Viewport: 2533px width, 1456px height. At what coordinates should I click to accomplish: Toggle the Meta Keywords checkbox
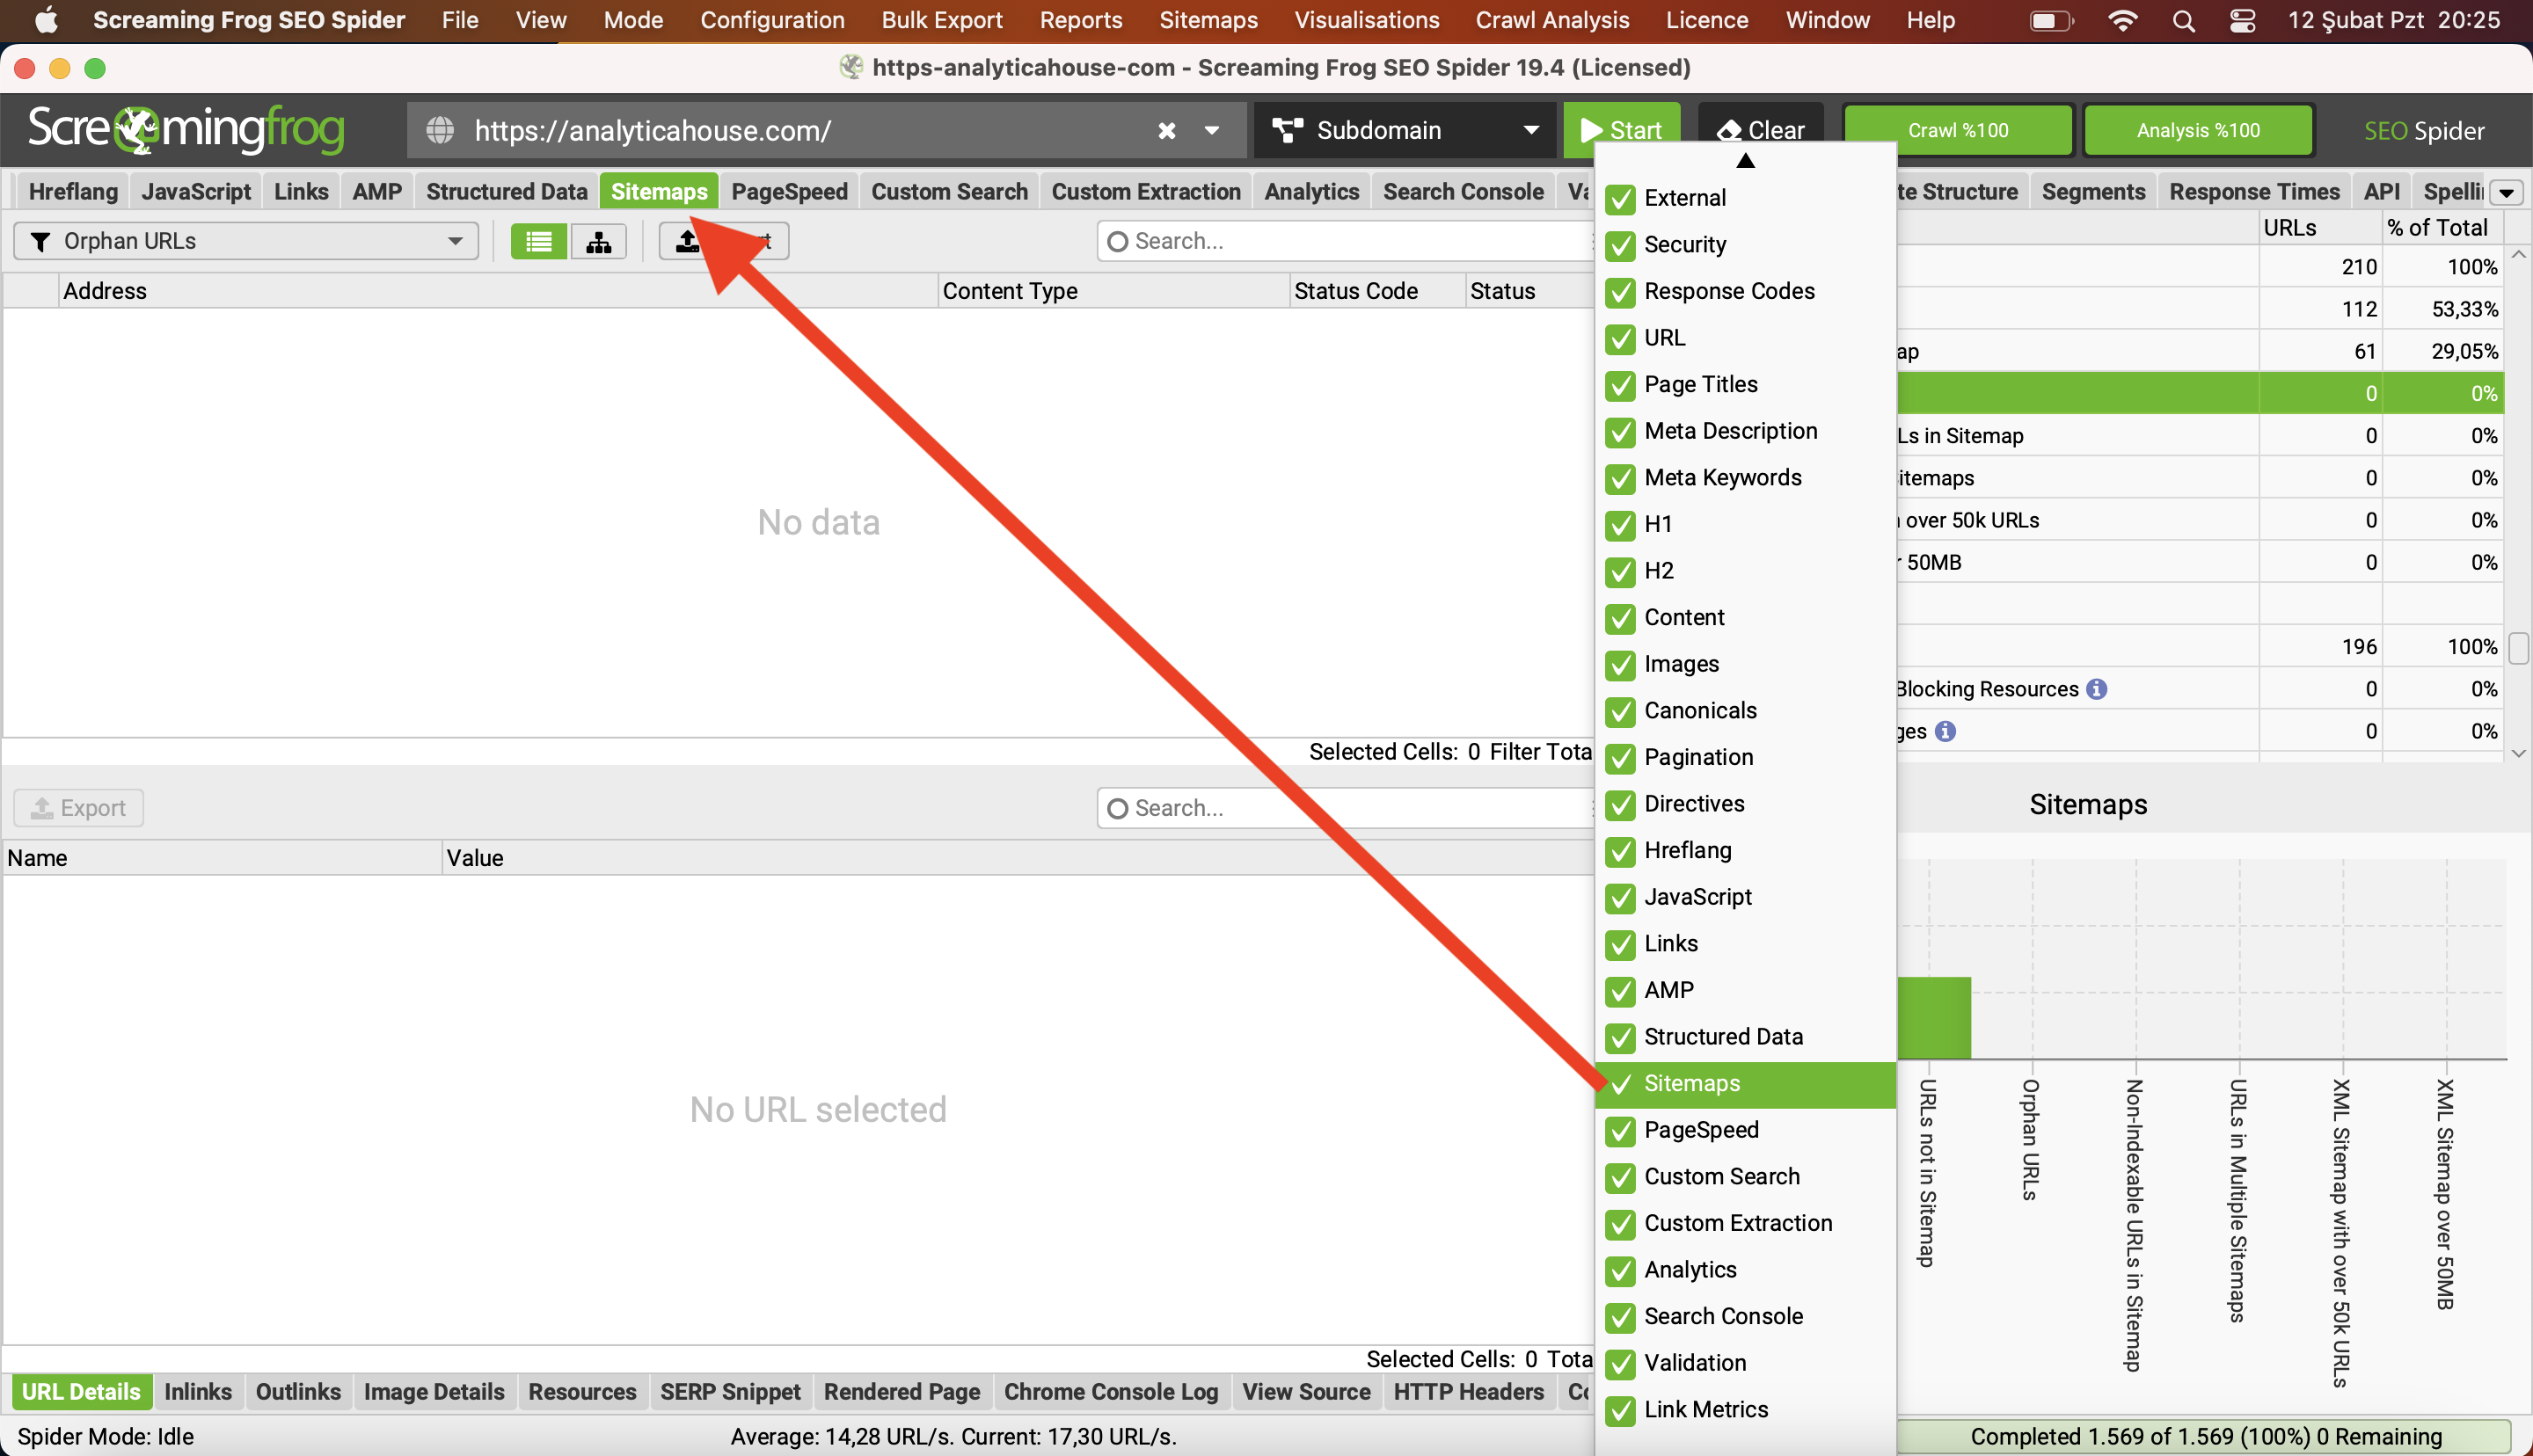1620,478
